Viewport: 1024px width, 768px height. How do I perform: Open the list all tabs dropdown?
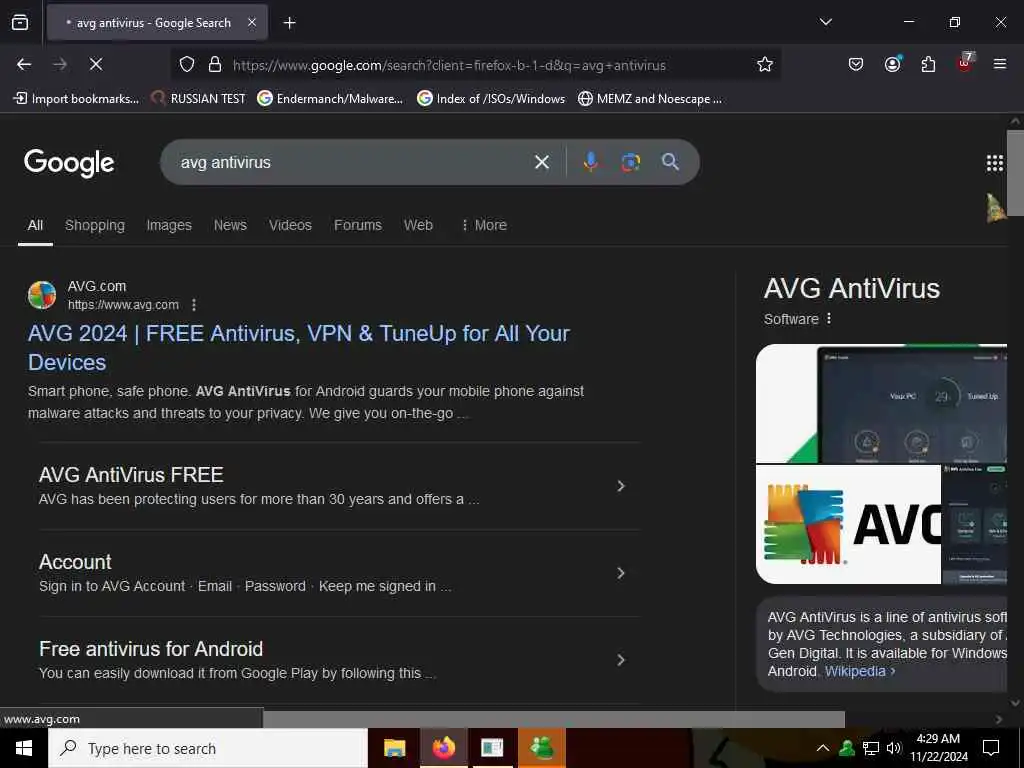(x=825, y=22)
